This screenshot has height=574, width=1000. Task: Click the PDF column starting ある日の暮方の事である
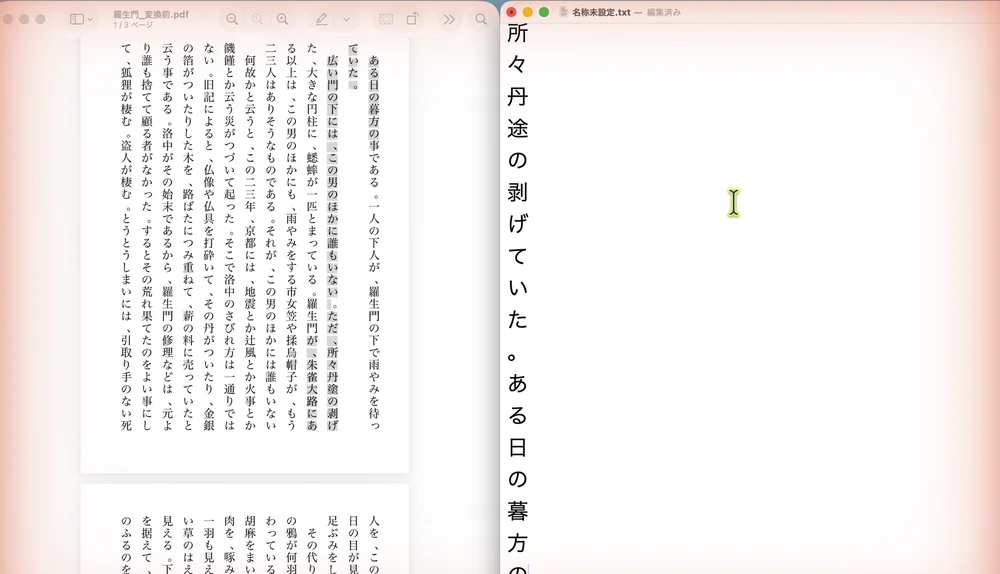click(374, 242)
